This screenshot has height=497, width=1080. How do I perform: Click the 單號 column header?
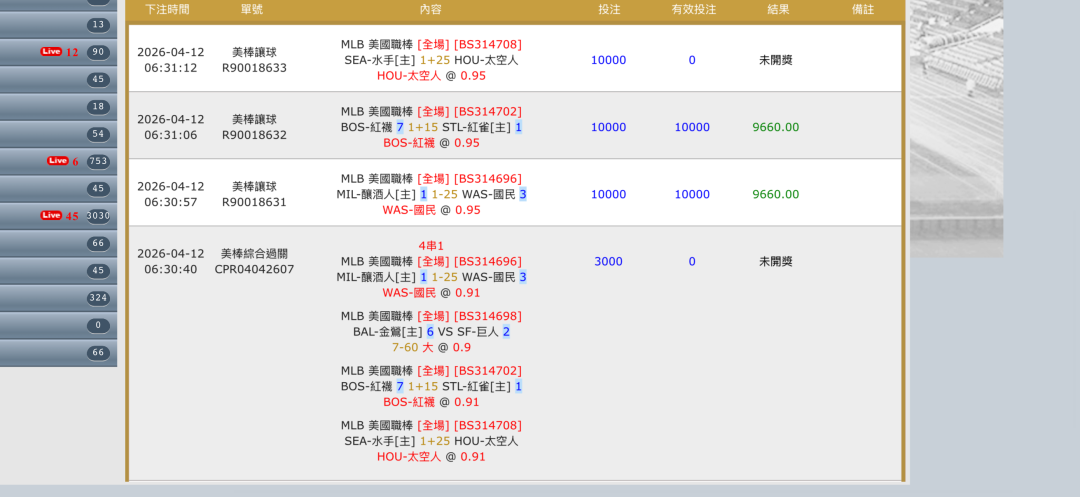(x=253, y=9)
